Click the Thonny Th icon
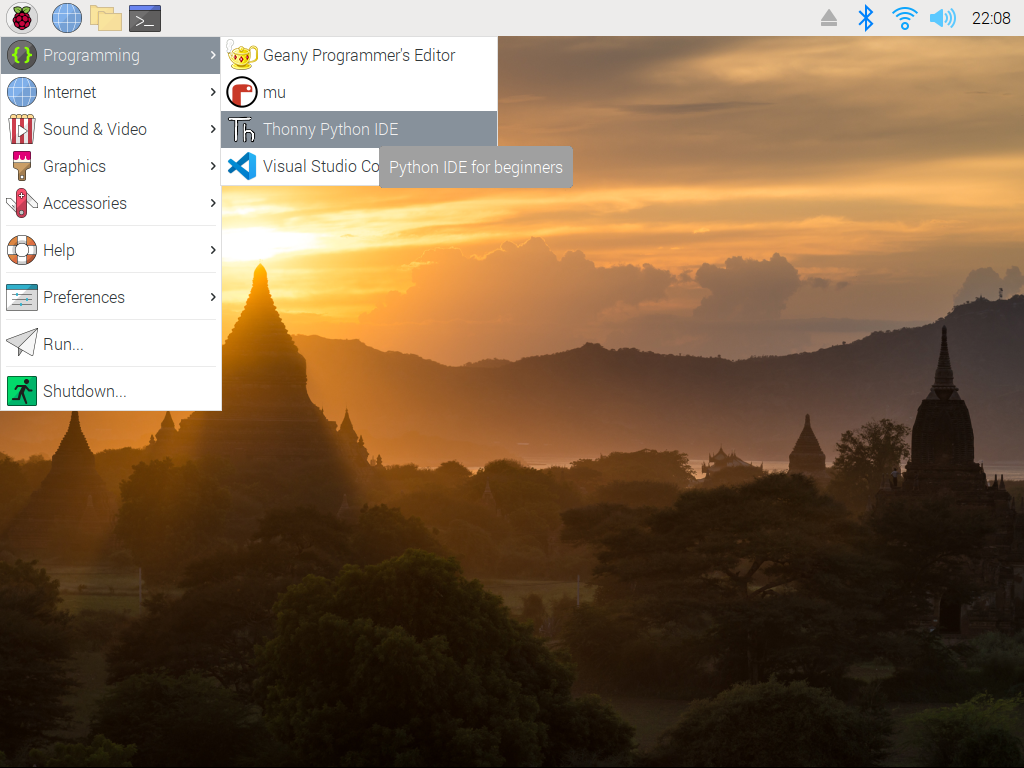Image resolution: width=1024 pixels, height=768 pixels. coord(242,129)
